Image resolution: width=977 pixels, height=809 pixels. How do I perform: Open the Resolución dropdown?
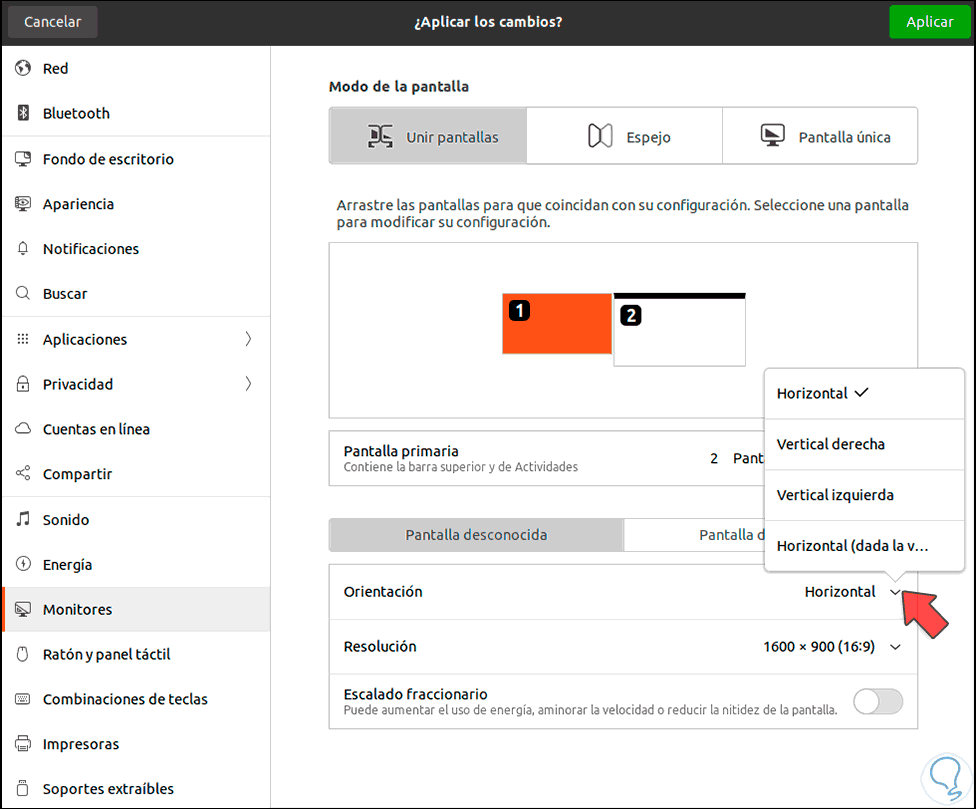pyautogui.click(x=832, y=647)
